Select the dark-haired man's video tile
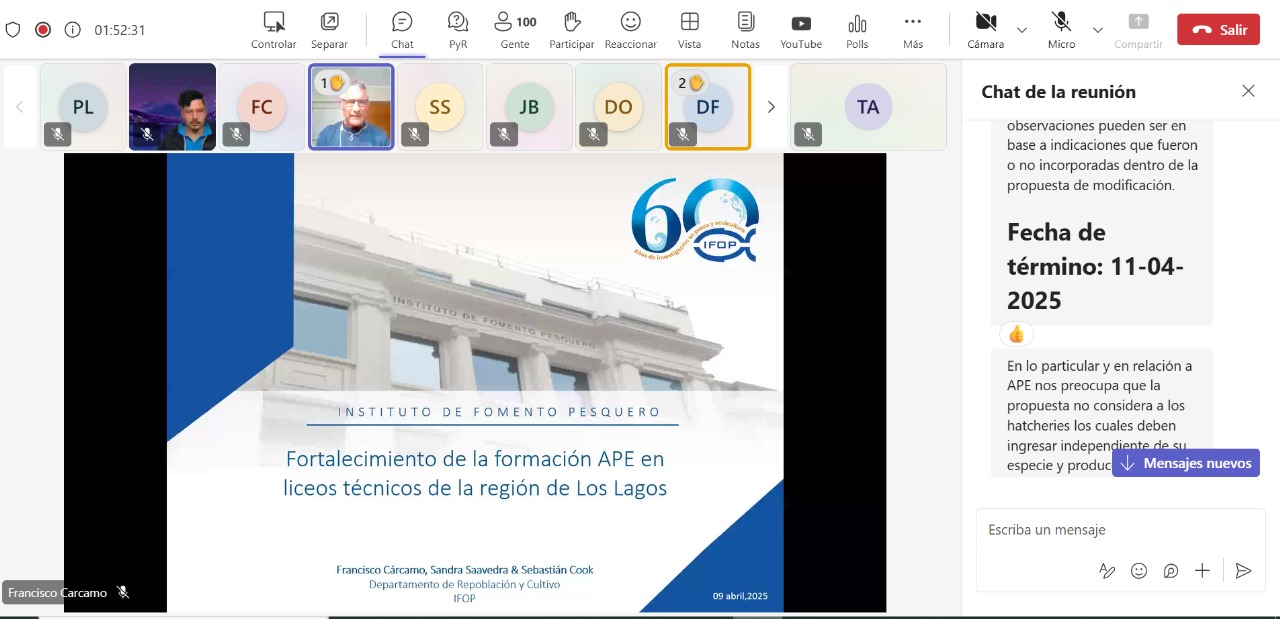The width and height of the screenshot is (1280, 619). point(172,107)
